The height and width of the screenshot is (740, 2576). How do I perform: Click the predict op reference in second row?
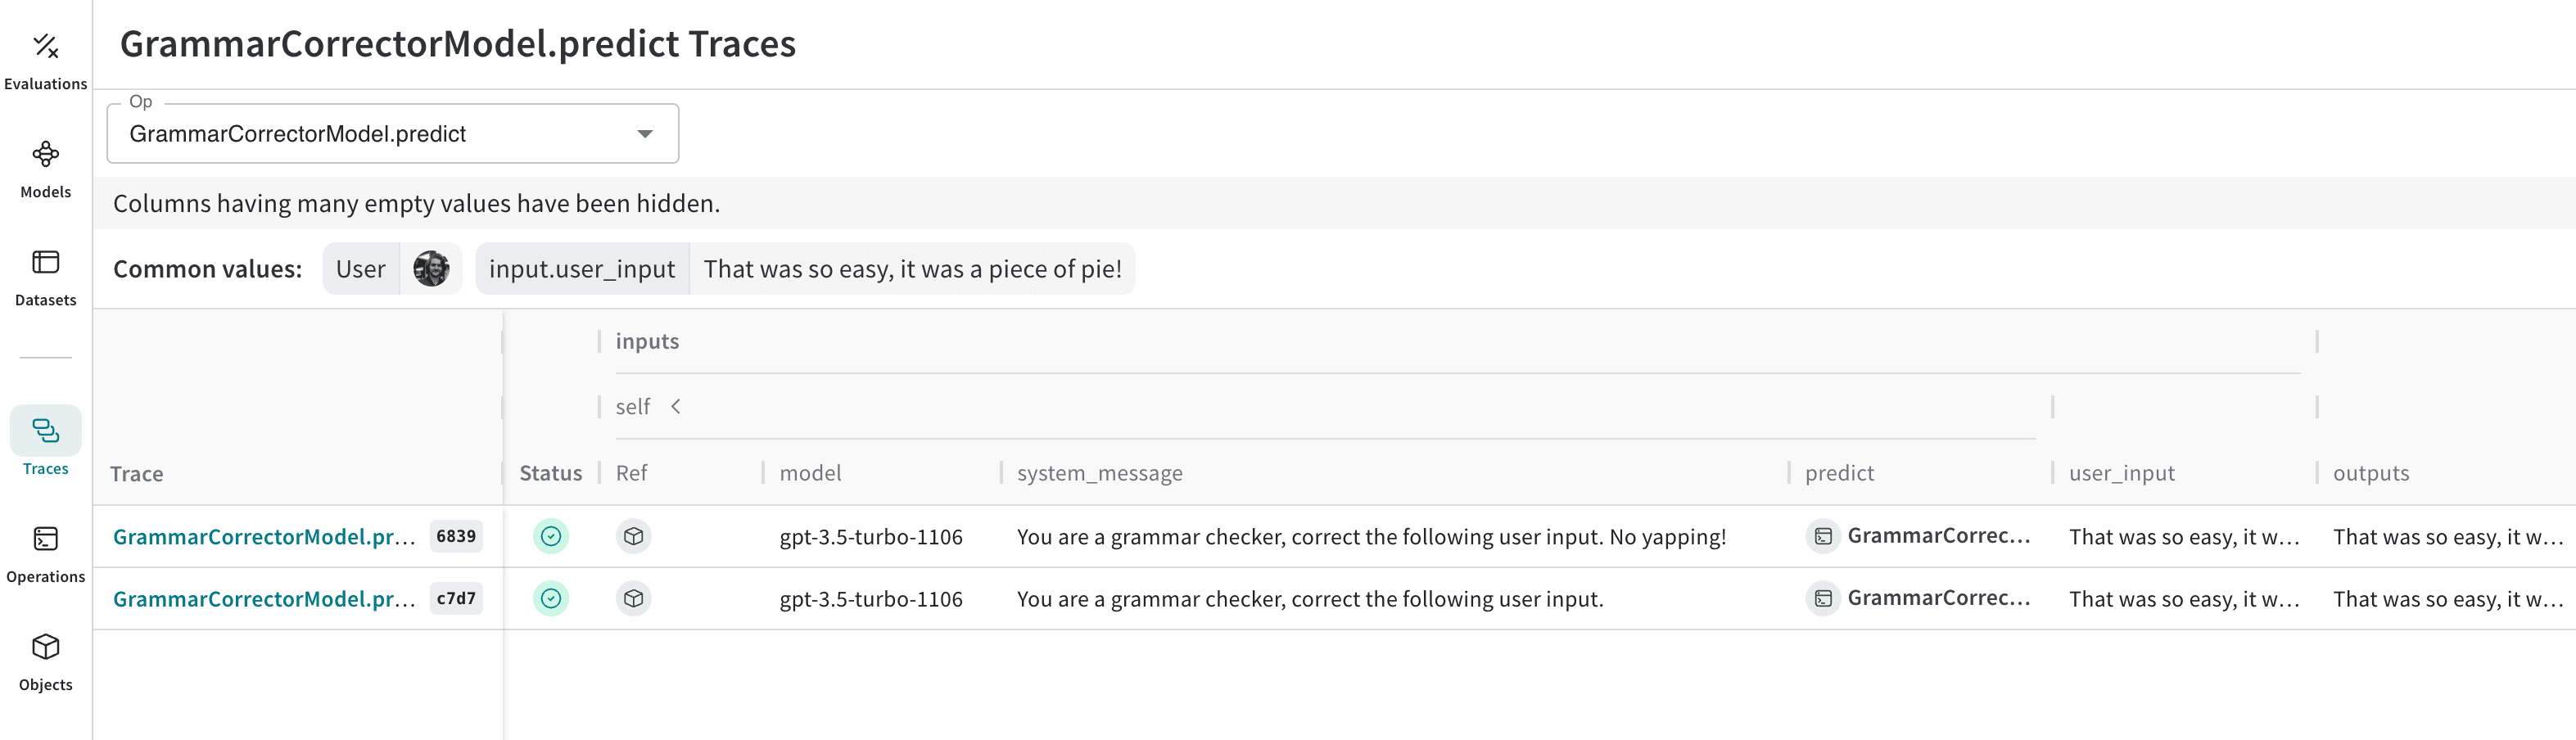[1919, 598]
